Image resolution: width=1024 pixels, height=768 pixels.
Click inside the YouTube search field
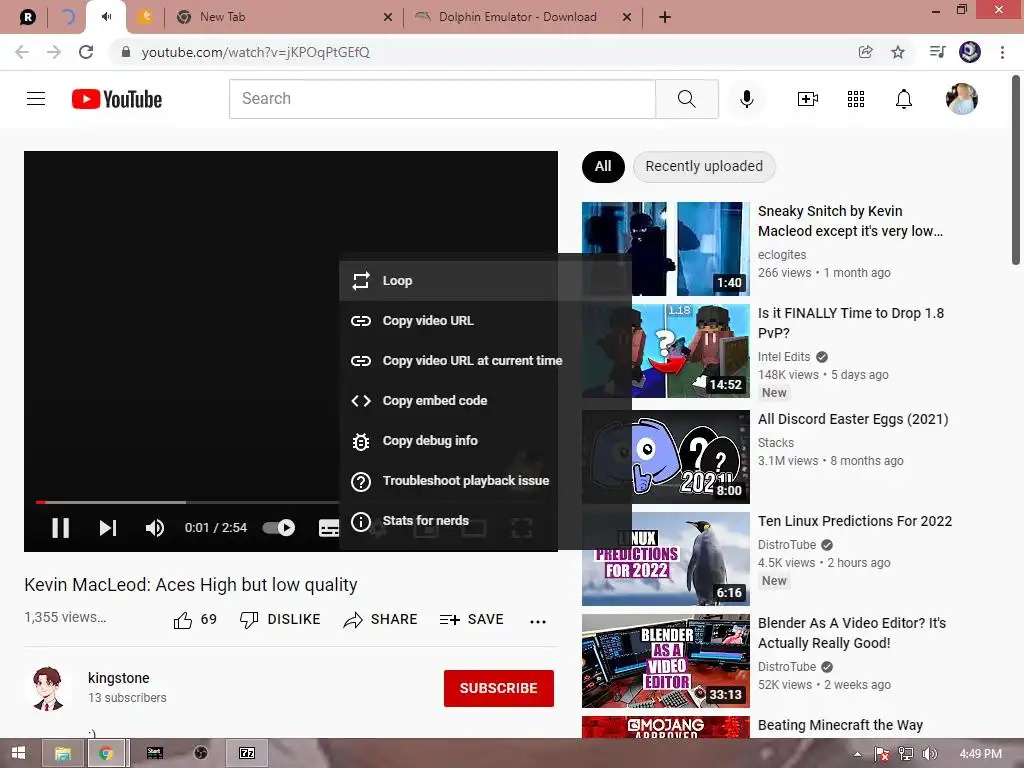(x=442, y=99)
